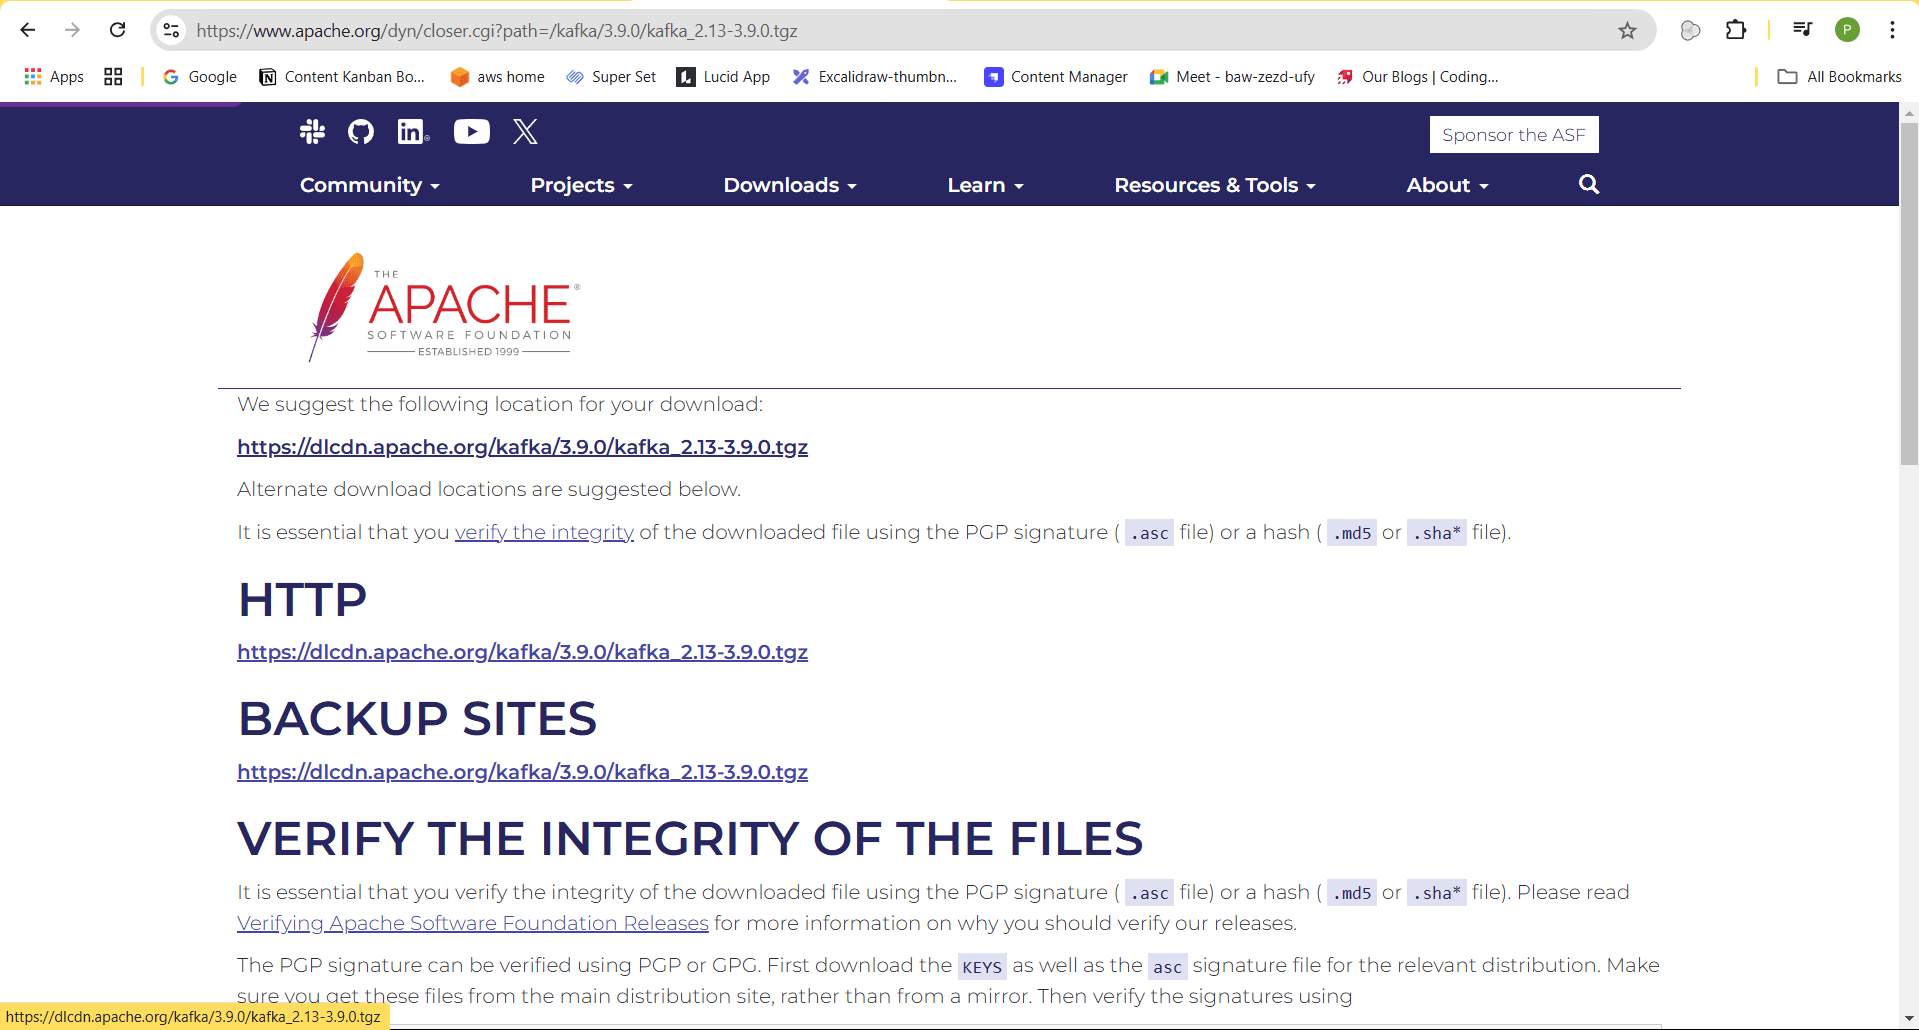Click the browser forward arrow
Viewport: 1919px width, 1030px height.
pos(72,30)
